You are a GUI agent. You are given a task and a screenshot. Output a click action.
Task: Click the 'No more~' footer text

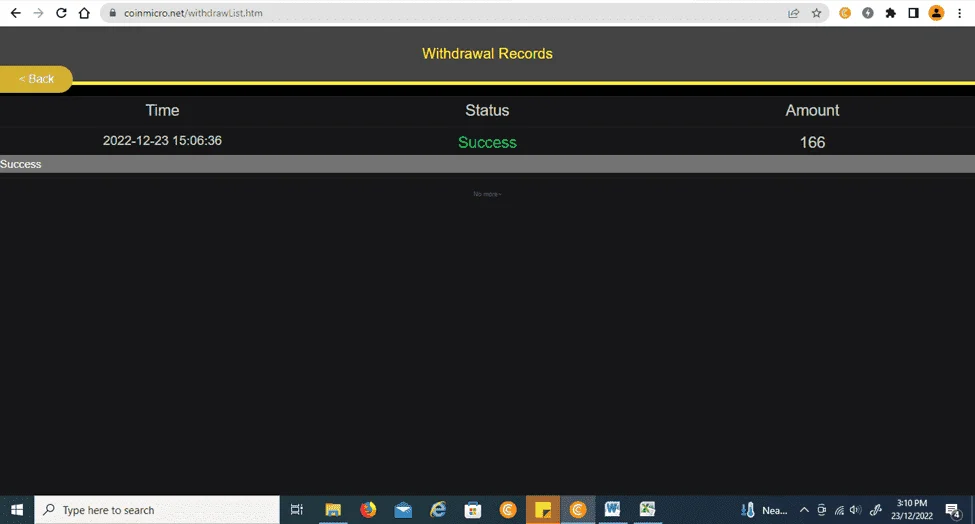(487, 194)
